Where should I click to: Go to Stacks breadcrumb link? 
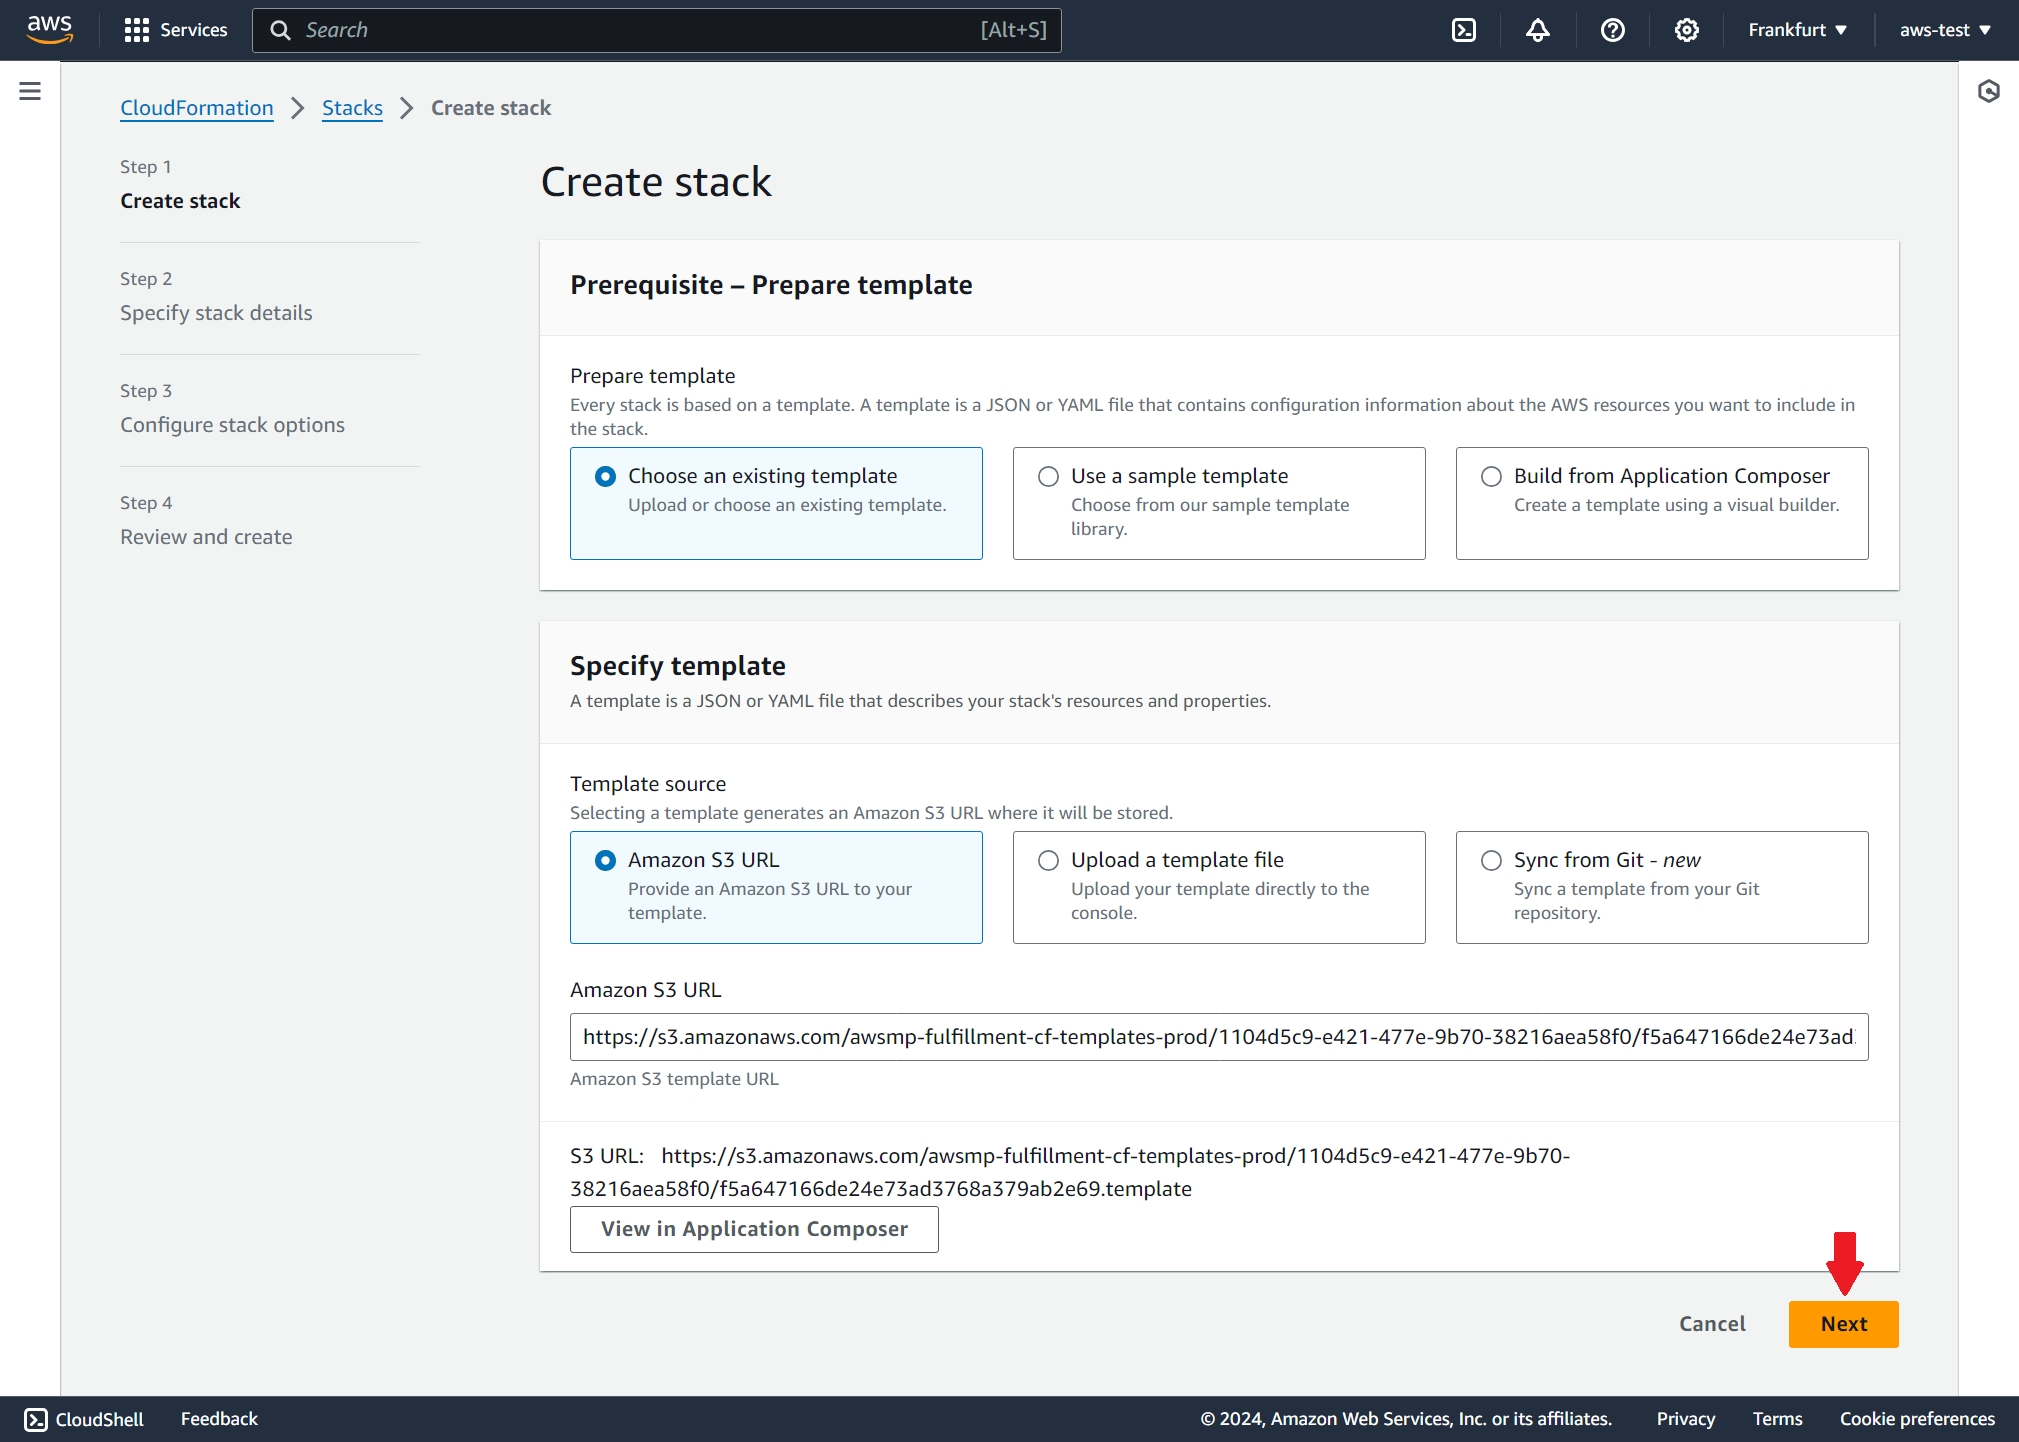[x=352, y=108]
